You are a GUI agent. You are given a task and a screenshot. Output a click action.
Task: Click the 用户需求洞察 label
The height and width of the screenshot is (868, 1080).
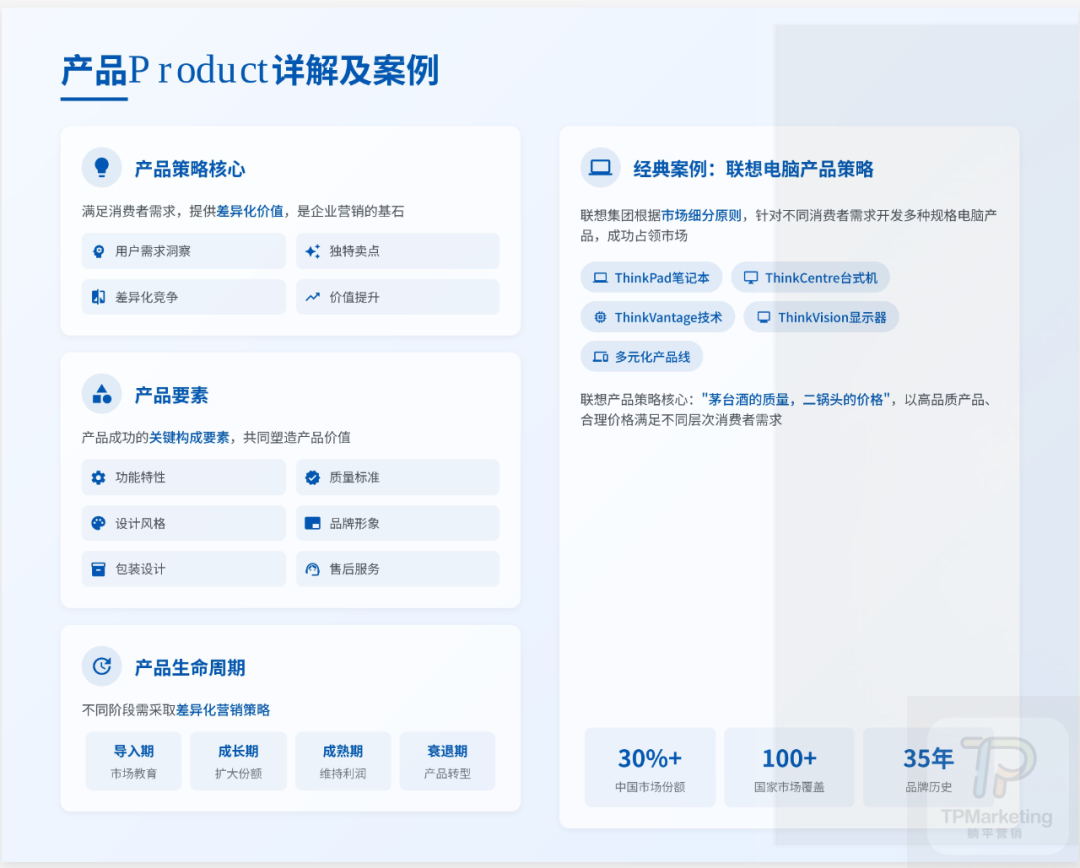point(153,251)
